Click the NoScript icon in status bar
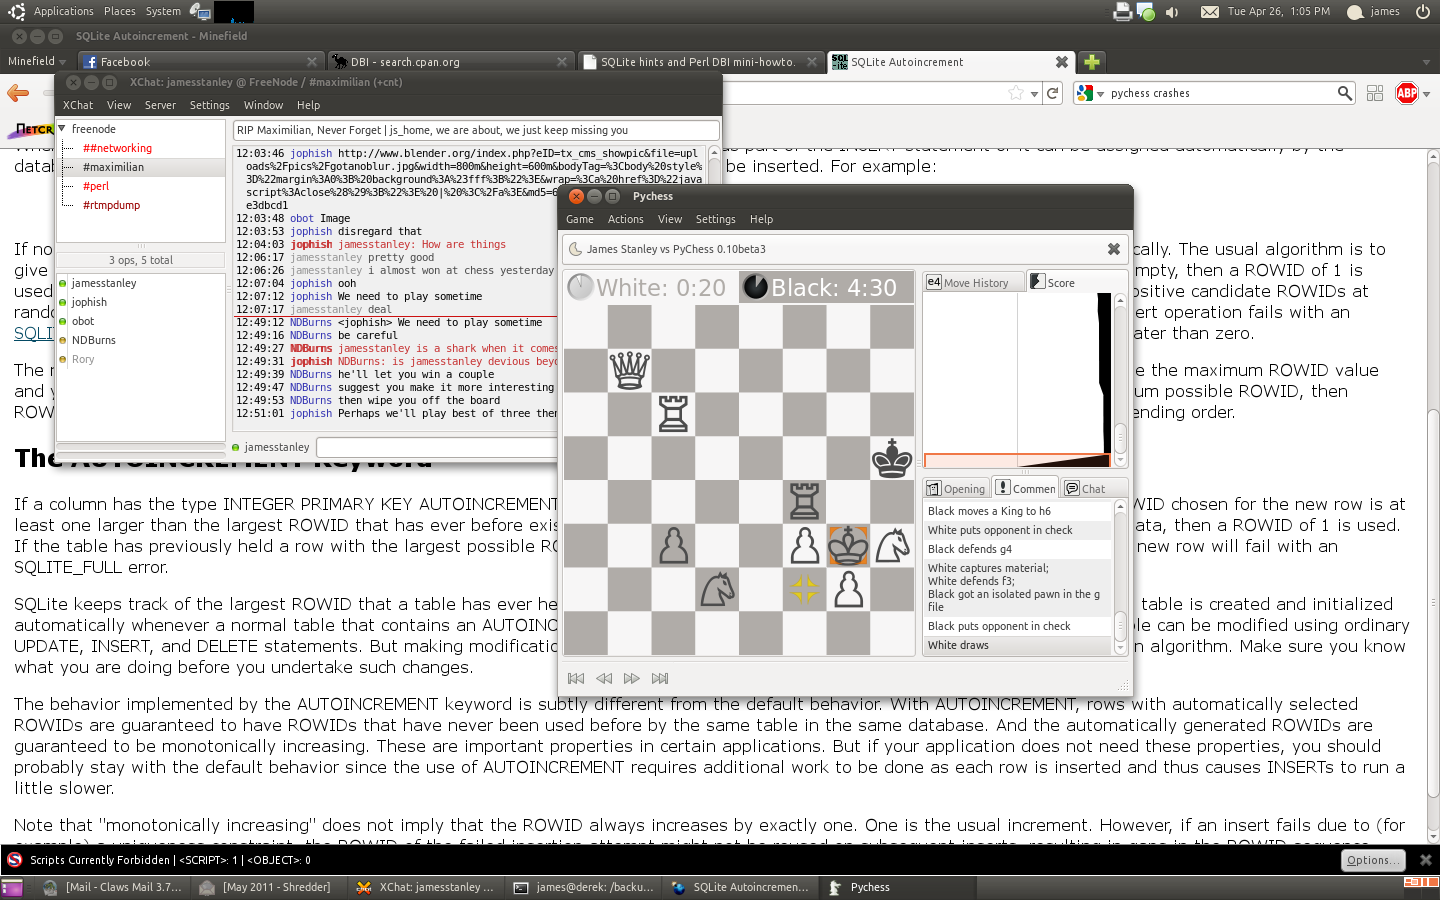Screen dimensions: 1440x900 [x=14, y=860]
